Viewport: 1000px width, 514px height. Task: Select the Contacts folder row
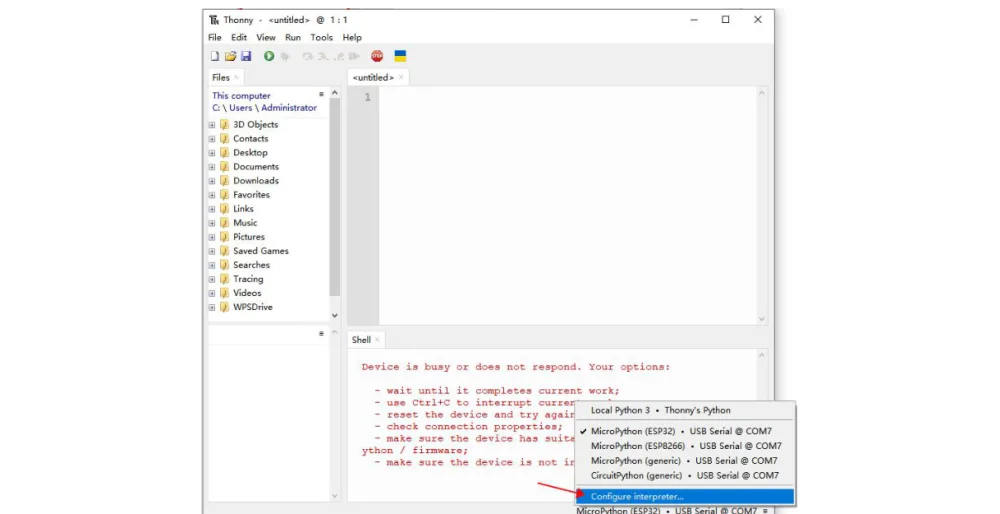pyautogui.click(x=268, y=138)
